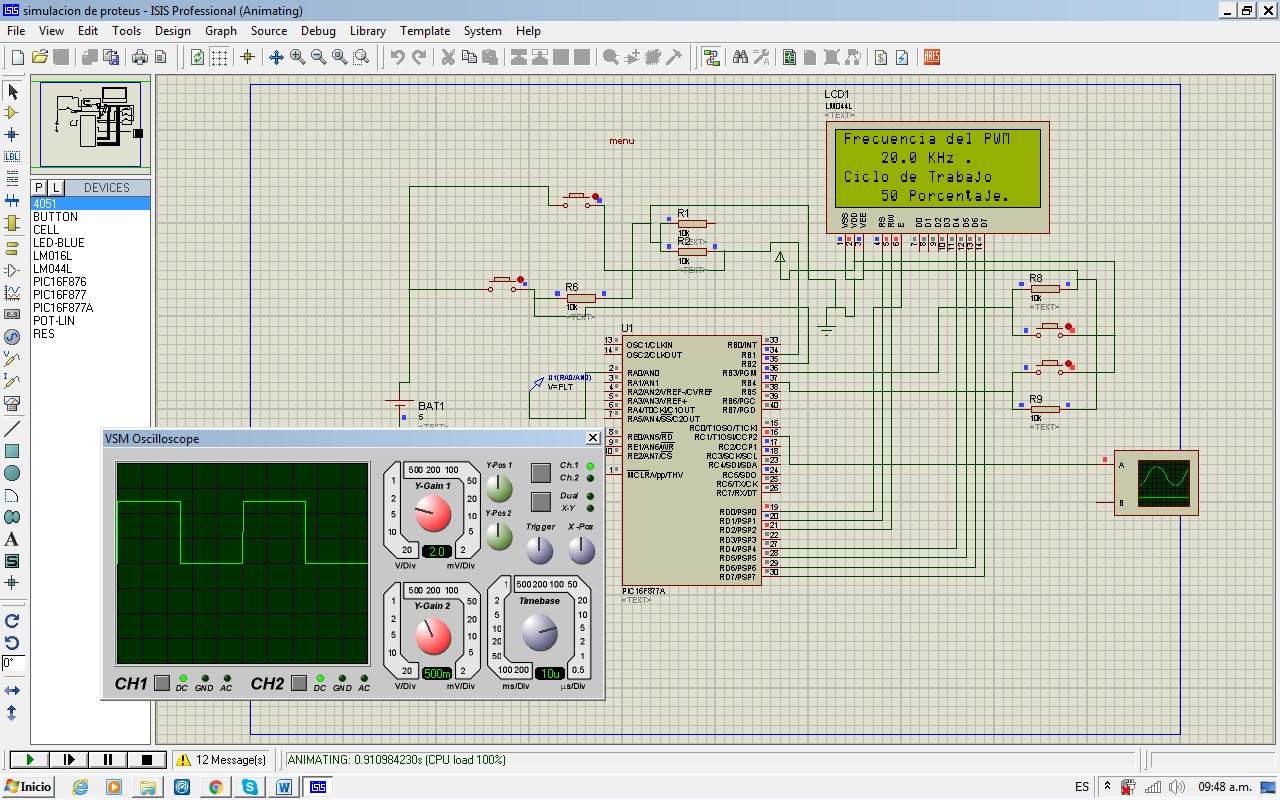This screenshot has height=800, width=1280.
Task: Toggle the CH1 channel checkbox on oscilloscope
Action: pos(162,681)
